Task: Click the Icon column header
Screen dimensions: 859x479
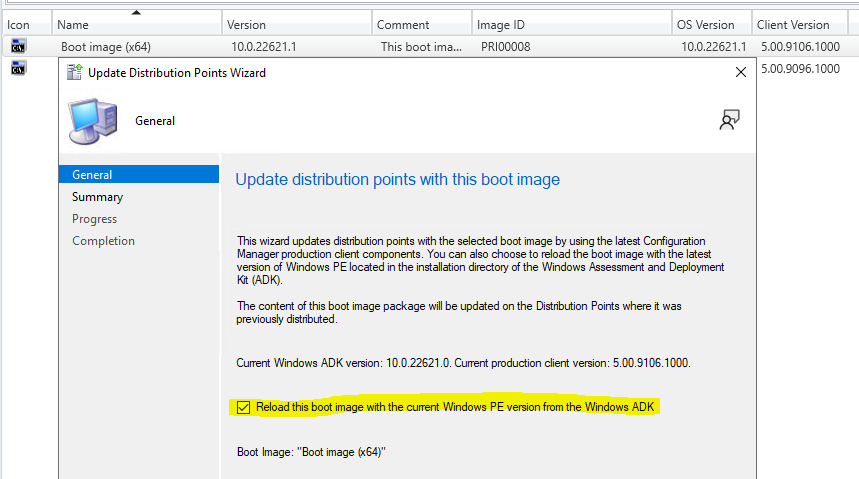Action: (27, 25)
